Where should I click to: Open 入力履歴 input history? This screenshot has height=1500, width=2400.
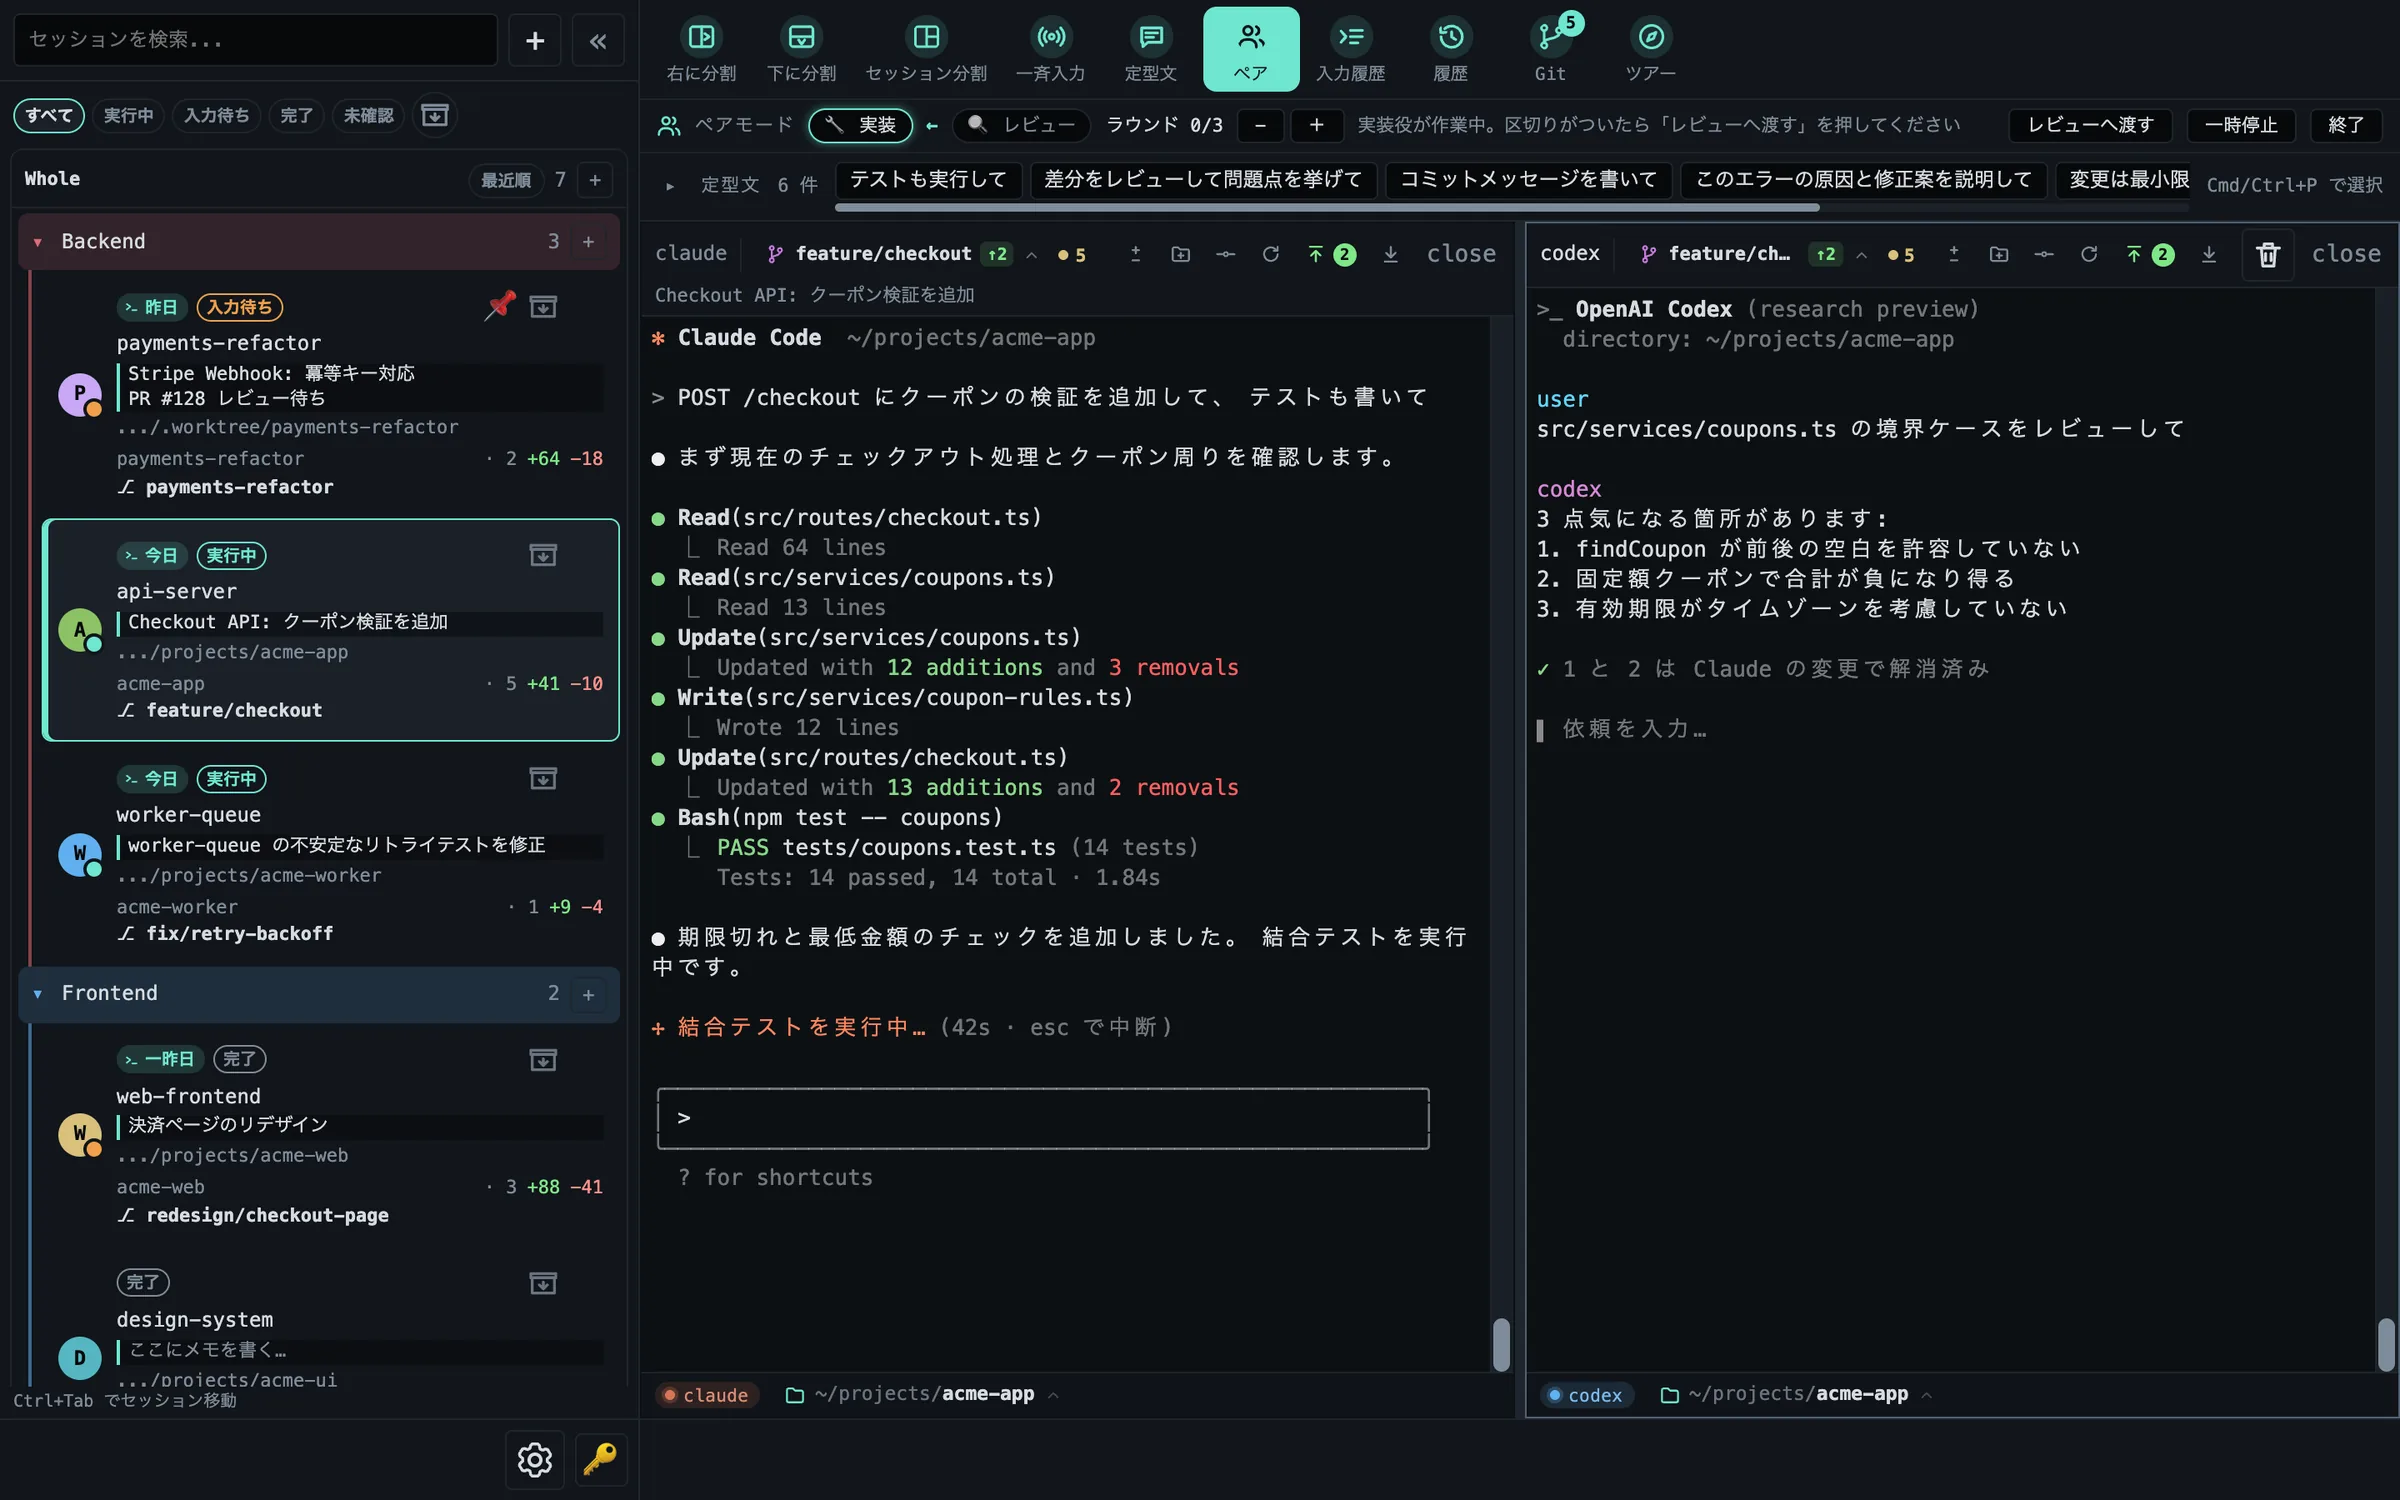pos(1350,49)
